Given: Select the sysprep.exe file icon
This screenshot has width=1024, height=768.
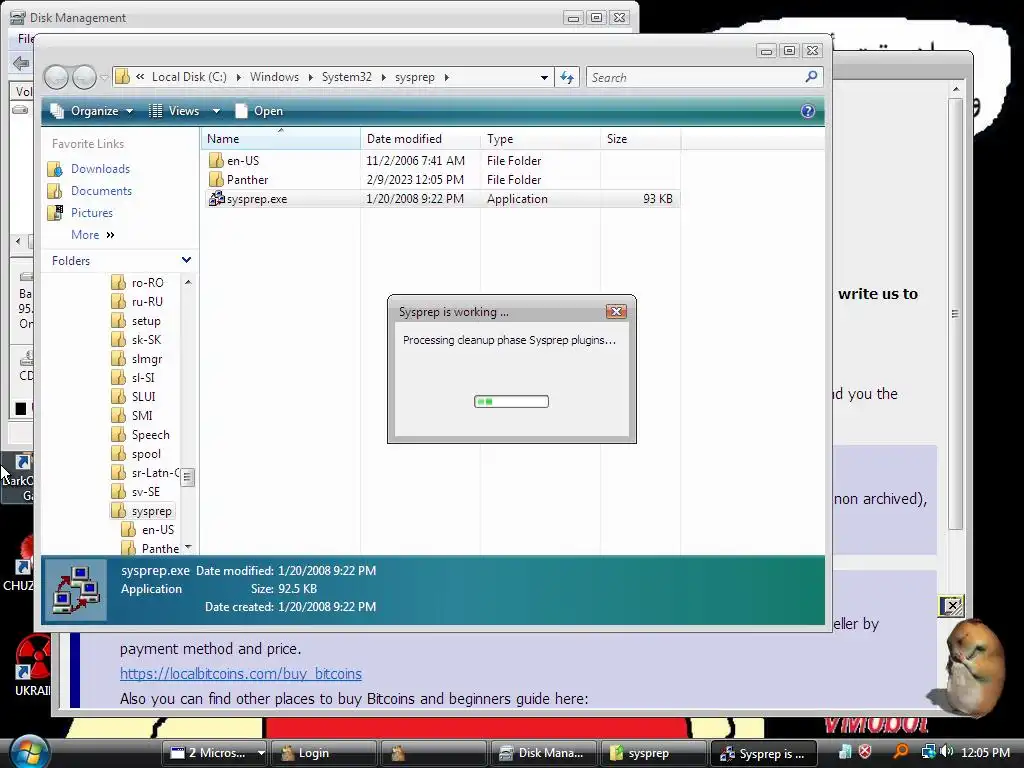Looking at the screenshot, I should [x=216, y=199].
